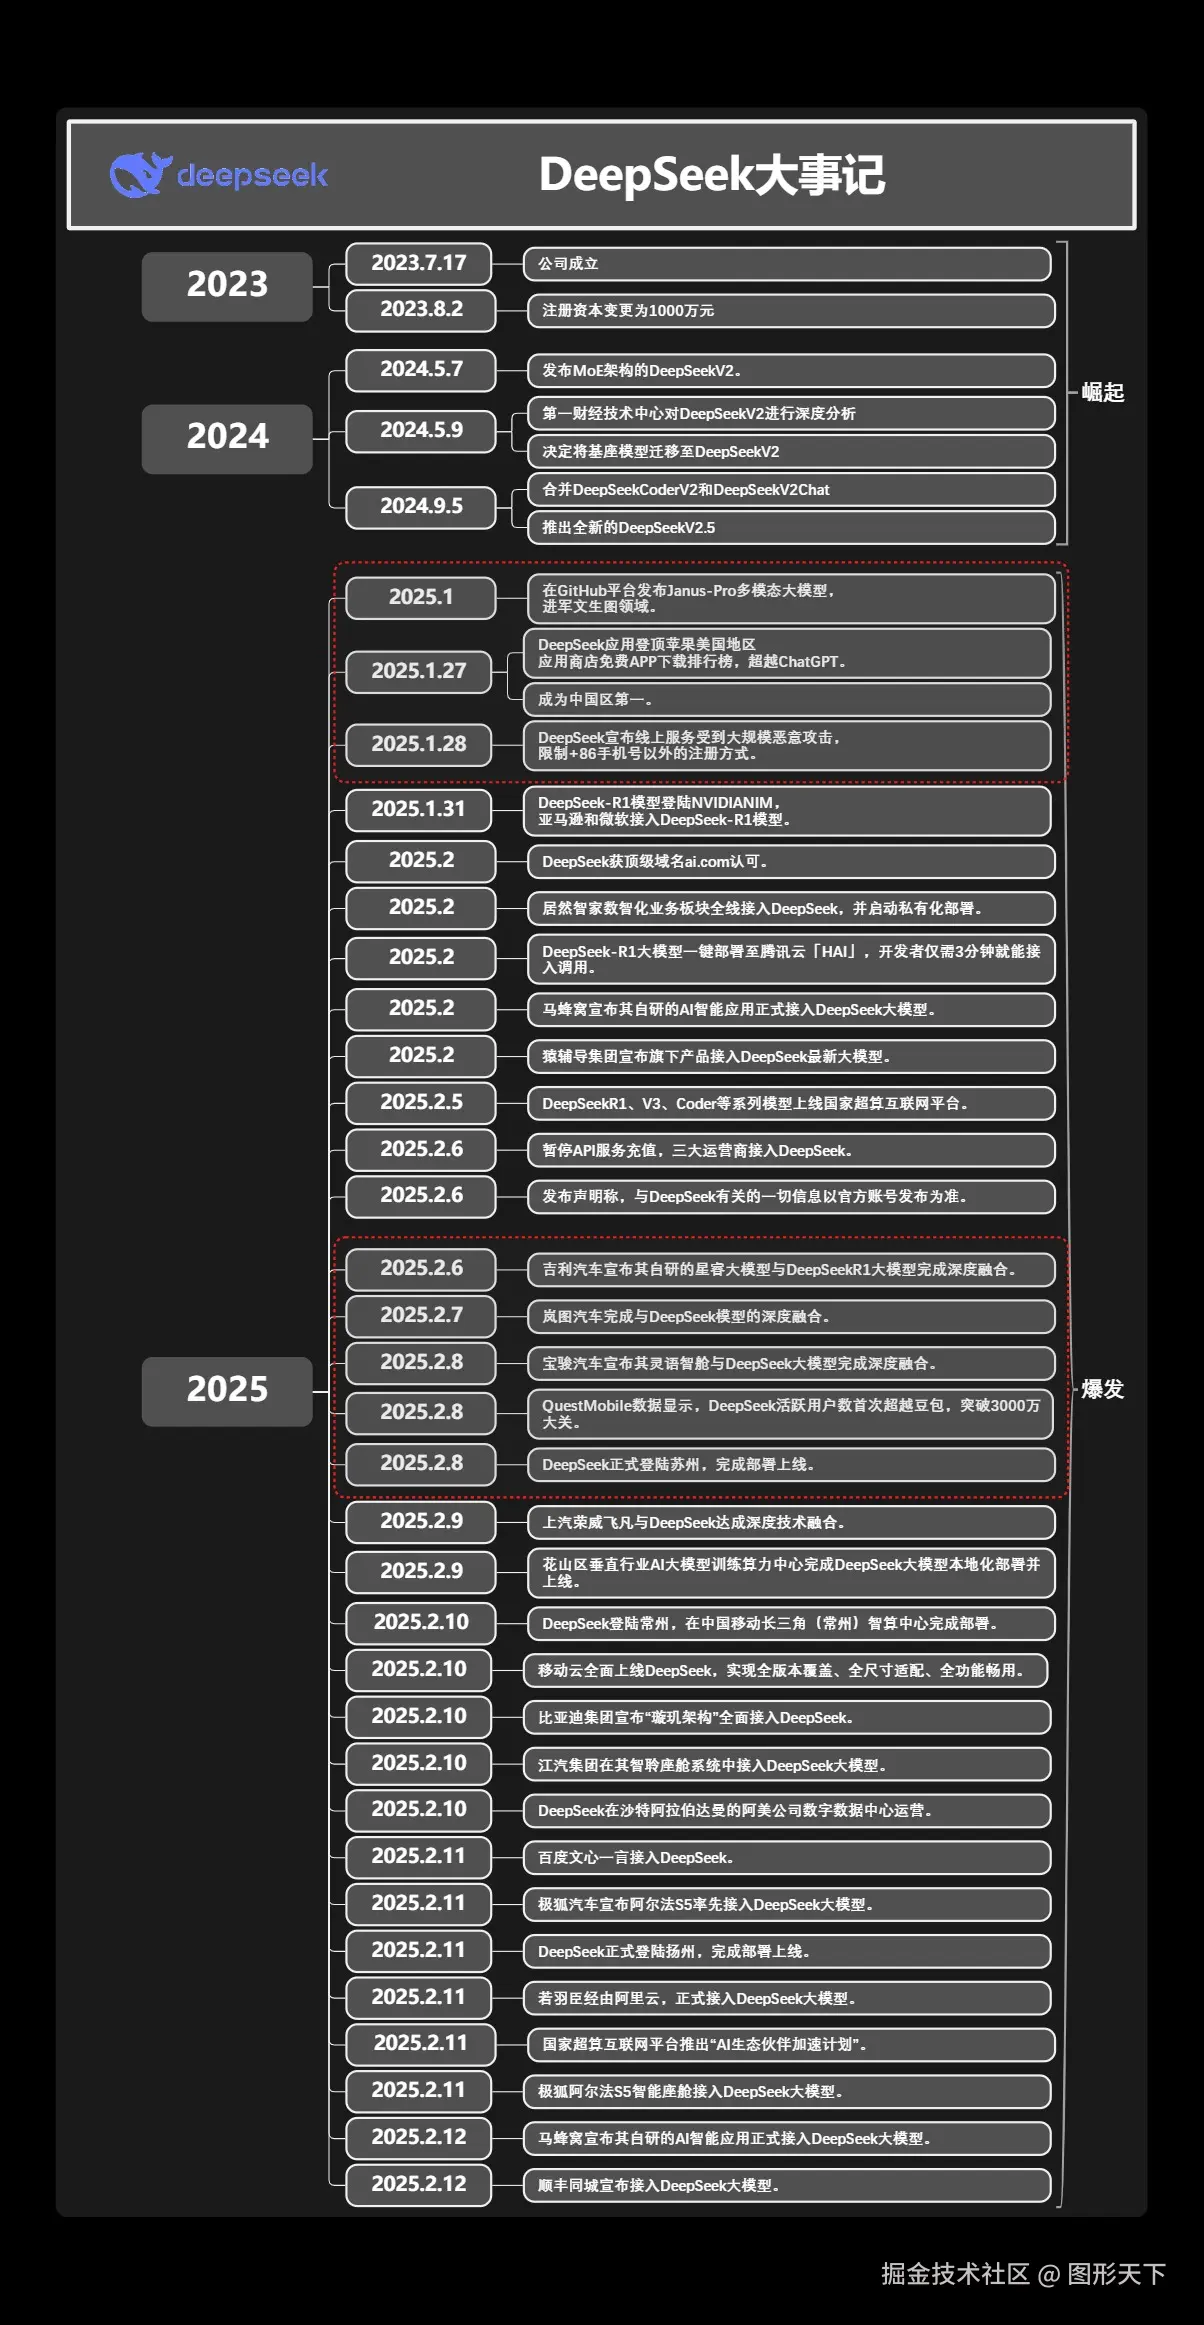Viewport: 1204px width, 2325px height.
Task: Click the AI生态伙伴加速计划 event
Action: (791, 2045)
